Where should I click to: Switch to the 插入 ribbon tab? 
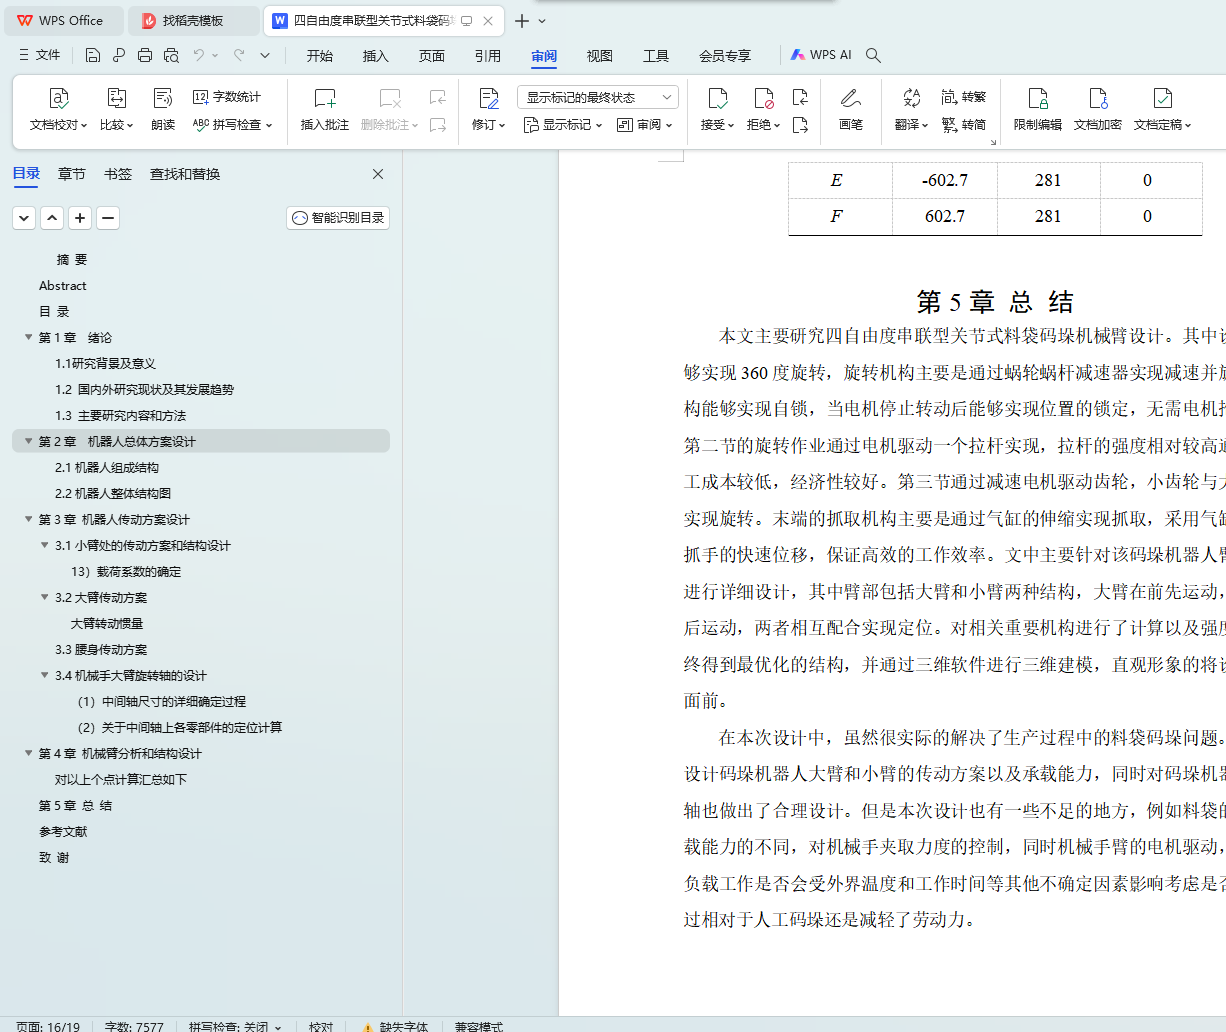click(x=376, y=56)
